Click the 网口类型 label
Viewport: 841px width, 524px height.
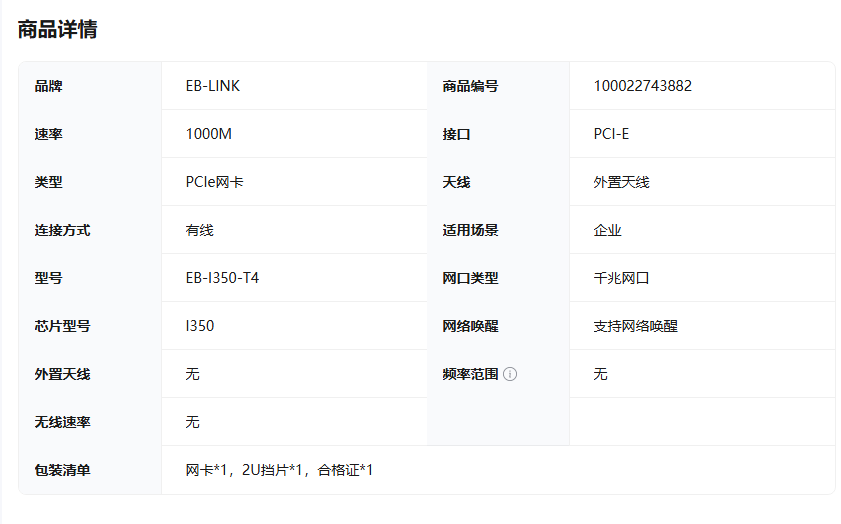(470, 278)
